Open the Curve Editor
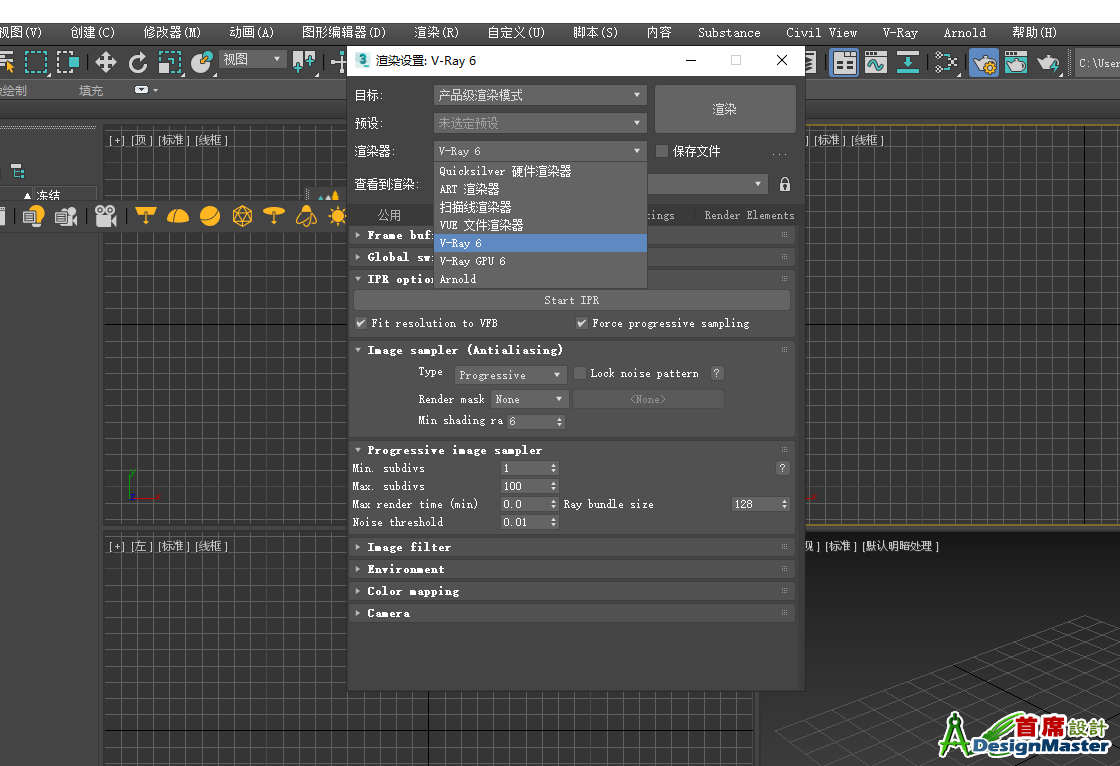1120x766 pixels. pos(876,63)
